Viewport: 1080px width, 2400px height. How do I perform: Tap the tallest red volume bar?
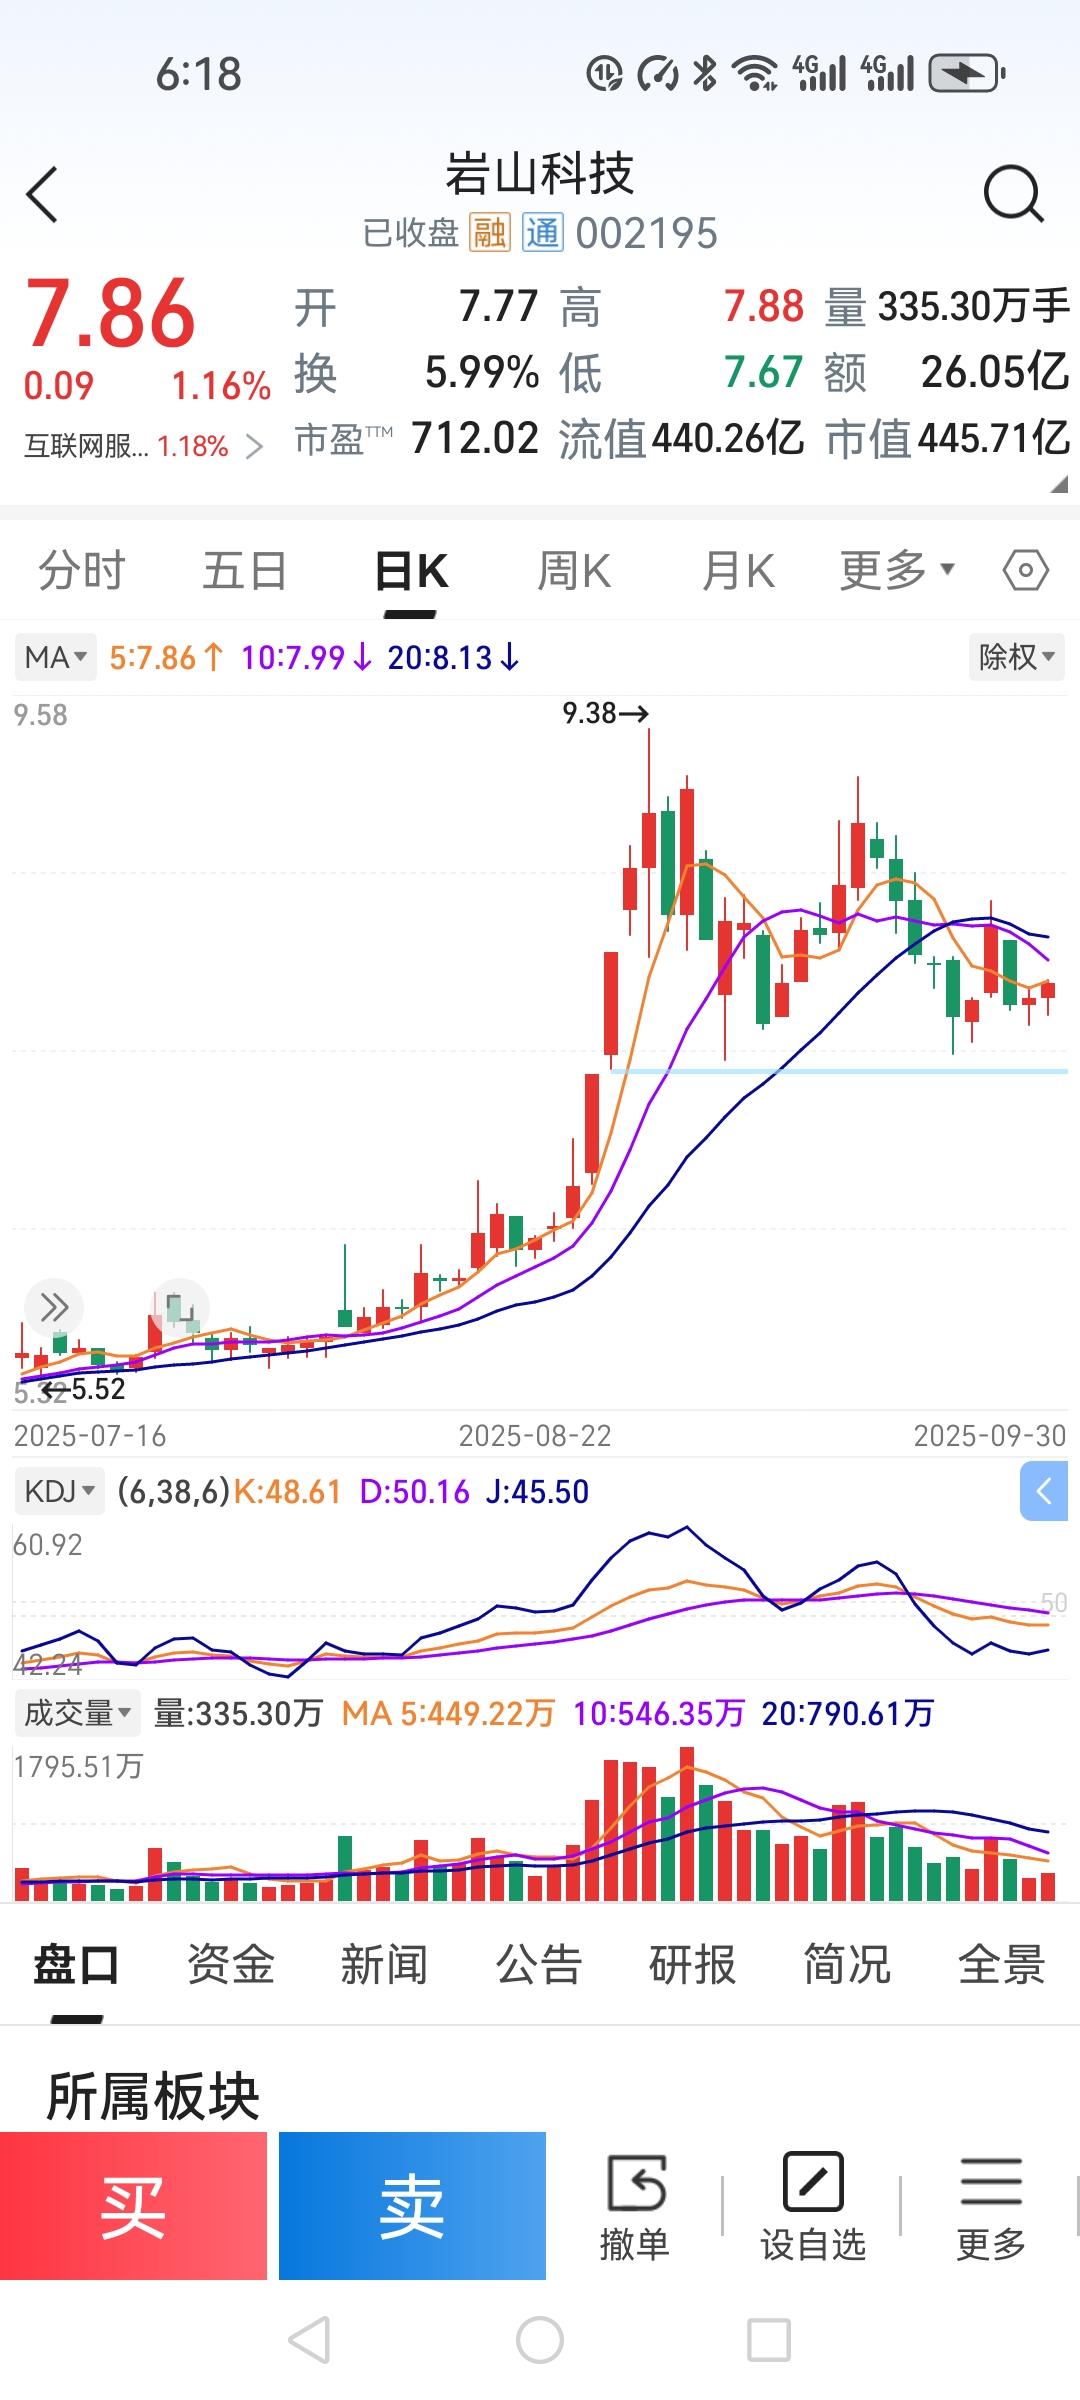pyautogui.click(x=686, y=1823)
